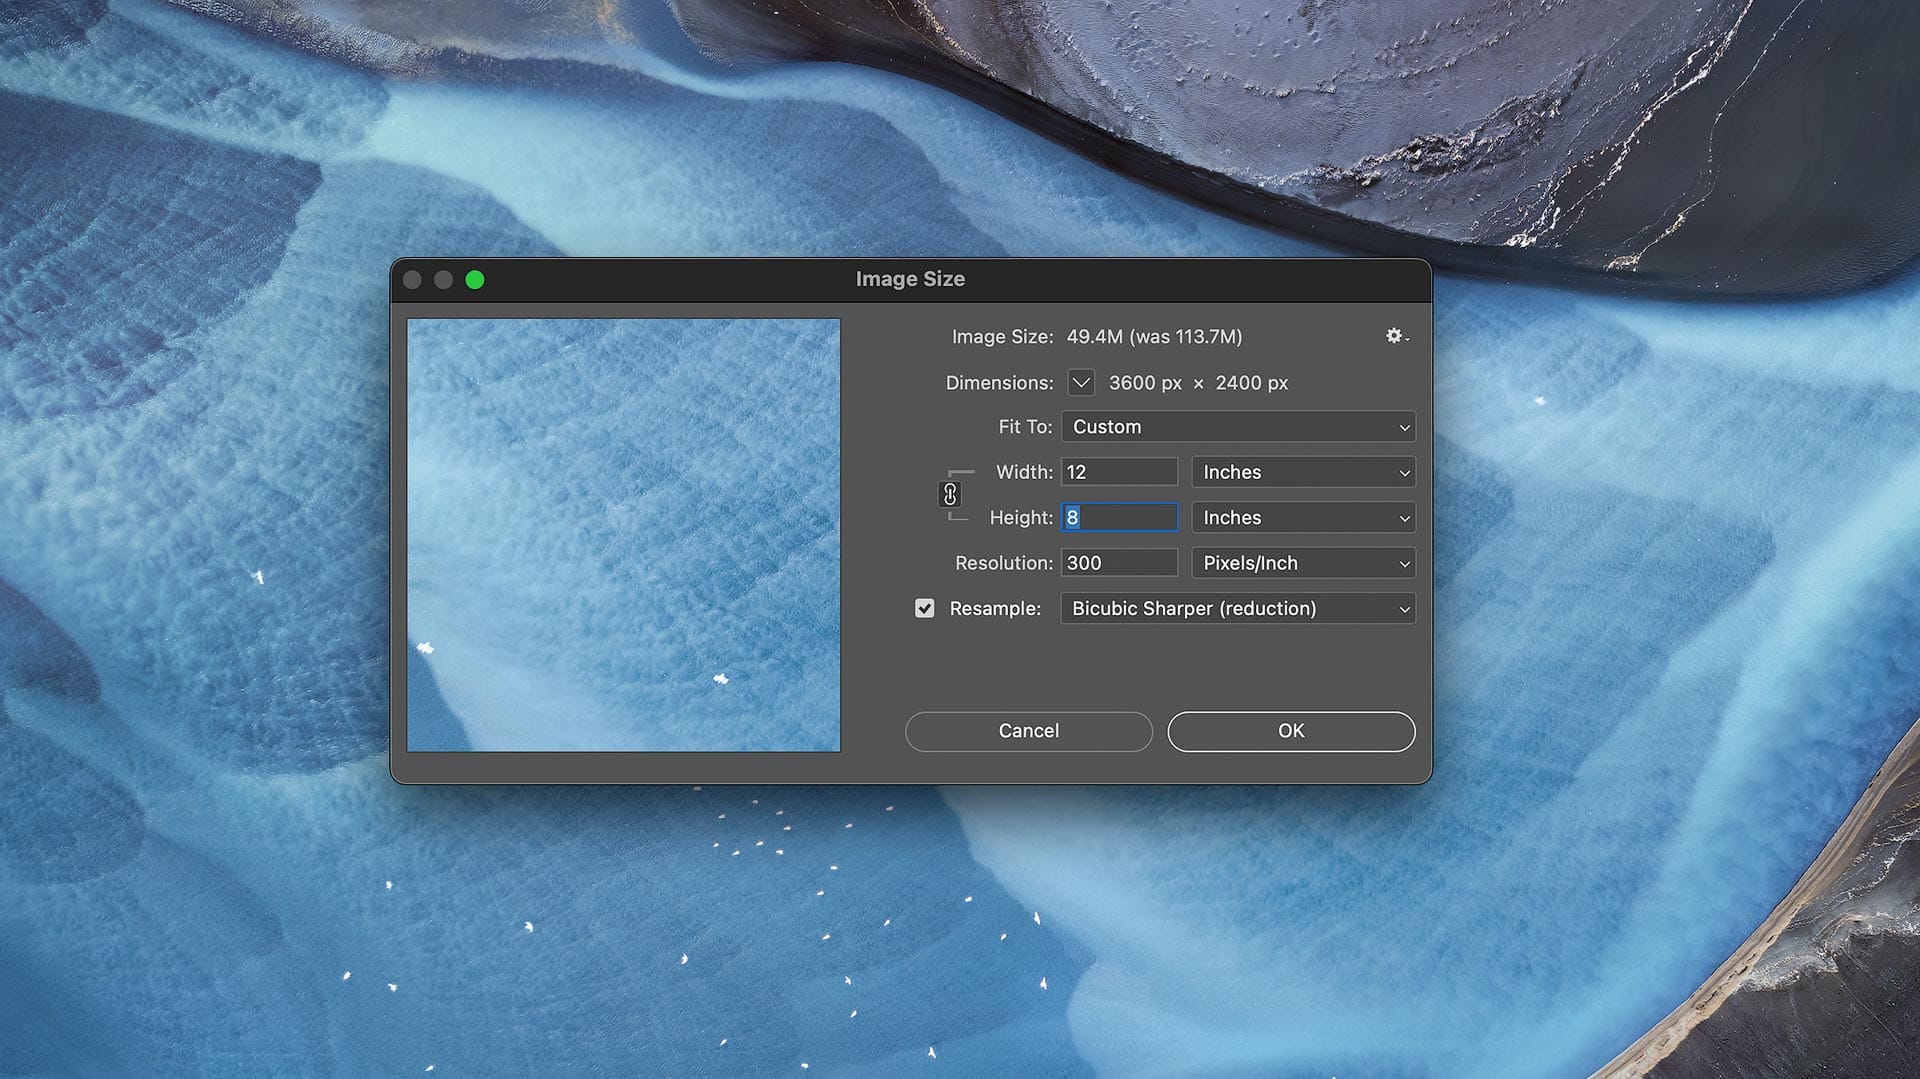Open the Bicubic Sharper resample method dropdown
The image size is (1920, 1079).
(1238, 608)
